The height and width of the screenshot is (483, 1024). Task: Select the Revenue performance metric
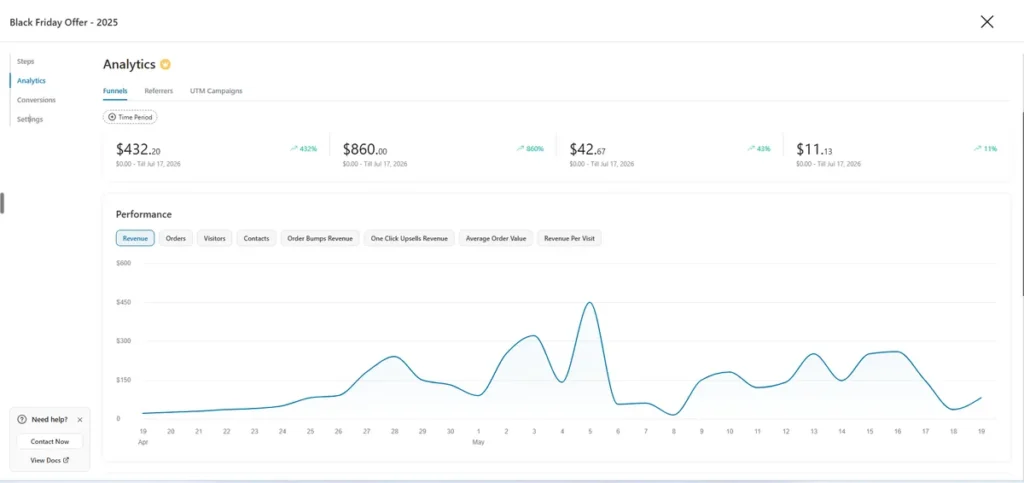pyautogui.click(x=135, y=238)
